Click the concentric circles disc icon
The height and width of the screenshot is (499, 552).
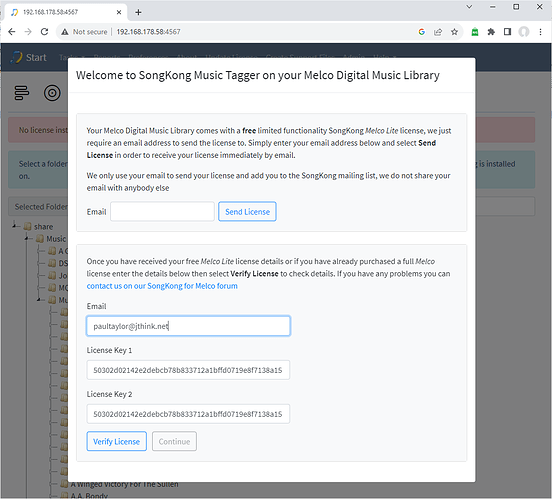[52, 93]
